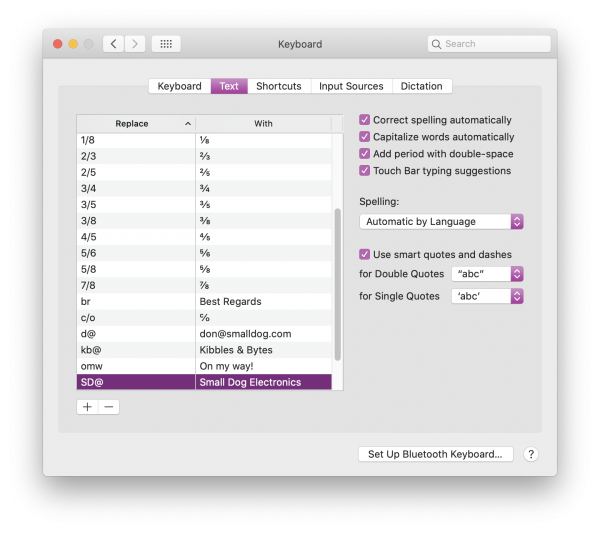Switch to the Input Sources tab

351,86
